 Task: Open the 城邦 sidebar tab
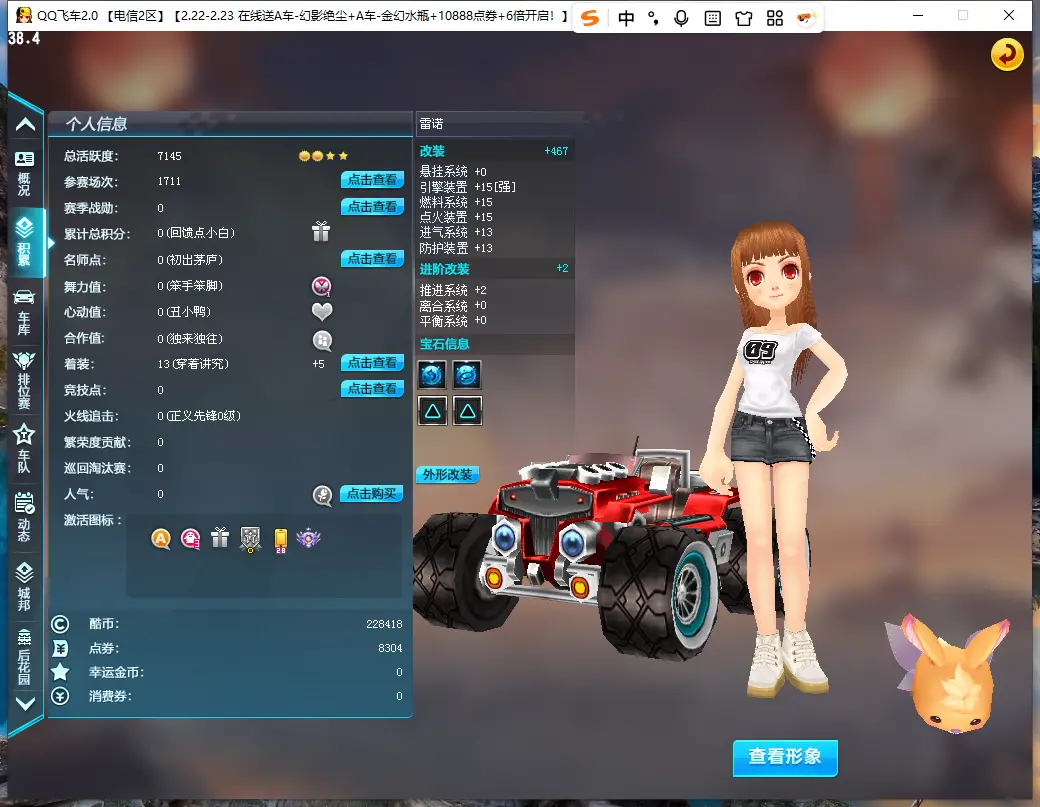click(x=24, y=586)
